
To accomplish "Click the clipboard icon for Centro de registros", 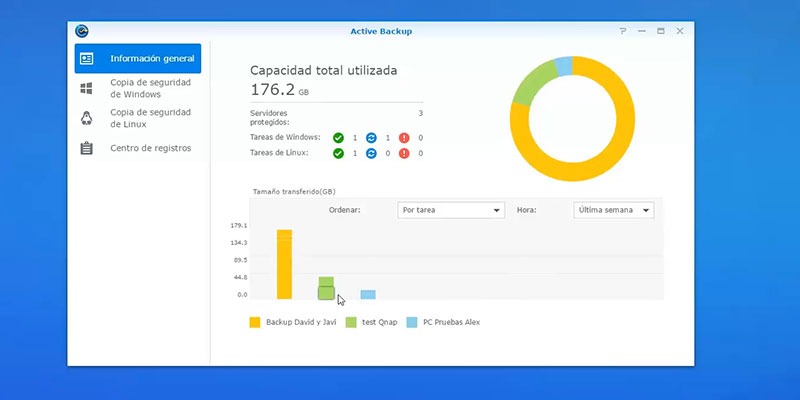I will point(87,148).
